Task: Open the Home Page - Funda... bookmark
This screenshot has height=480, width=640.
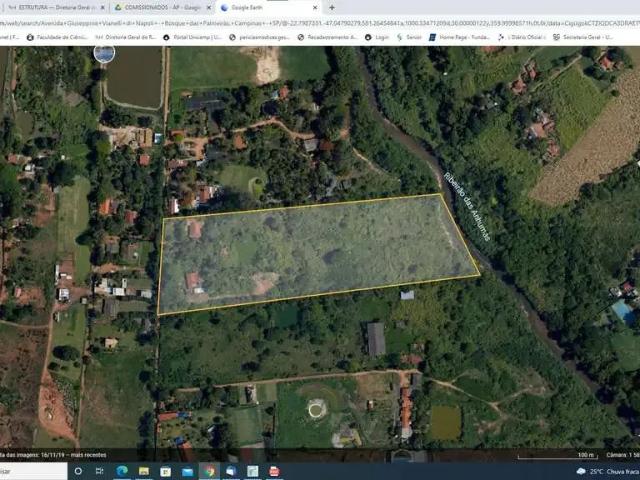Action: 459,37
